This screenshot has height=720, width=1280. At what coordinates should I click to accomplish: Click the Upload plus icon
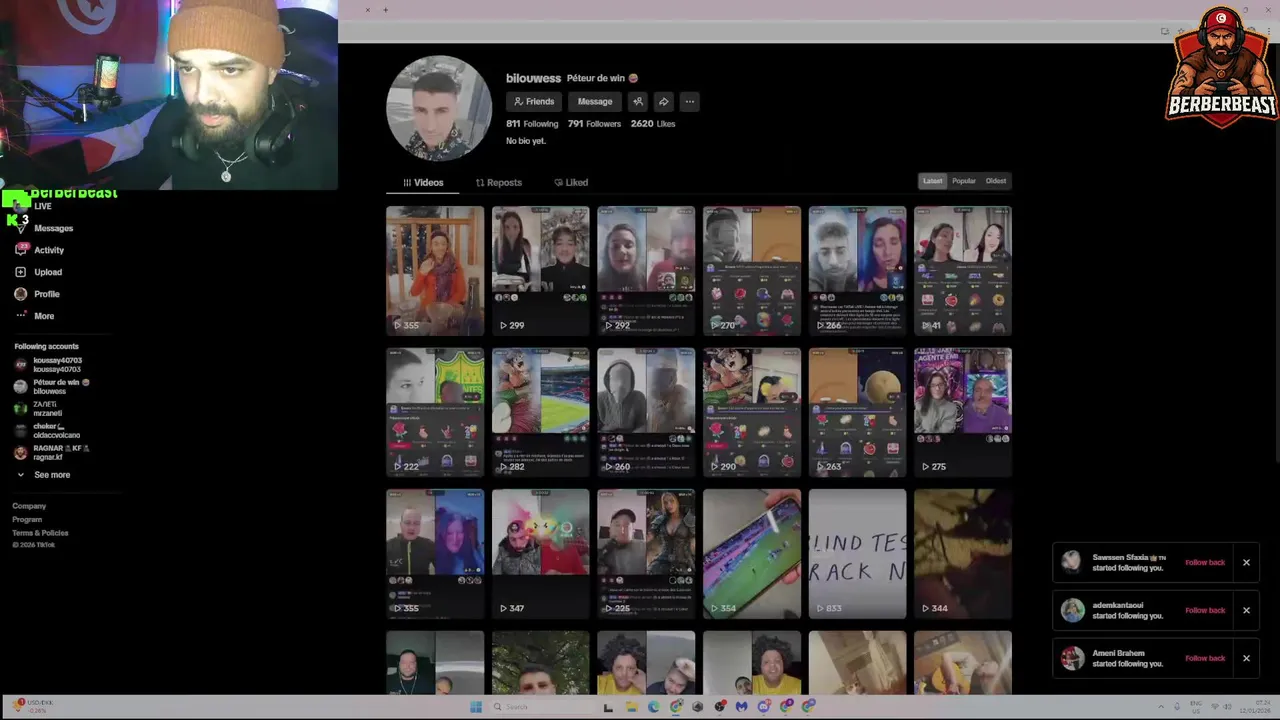pos(21,272)
